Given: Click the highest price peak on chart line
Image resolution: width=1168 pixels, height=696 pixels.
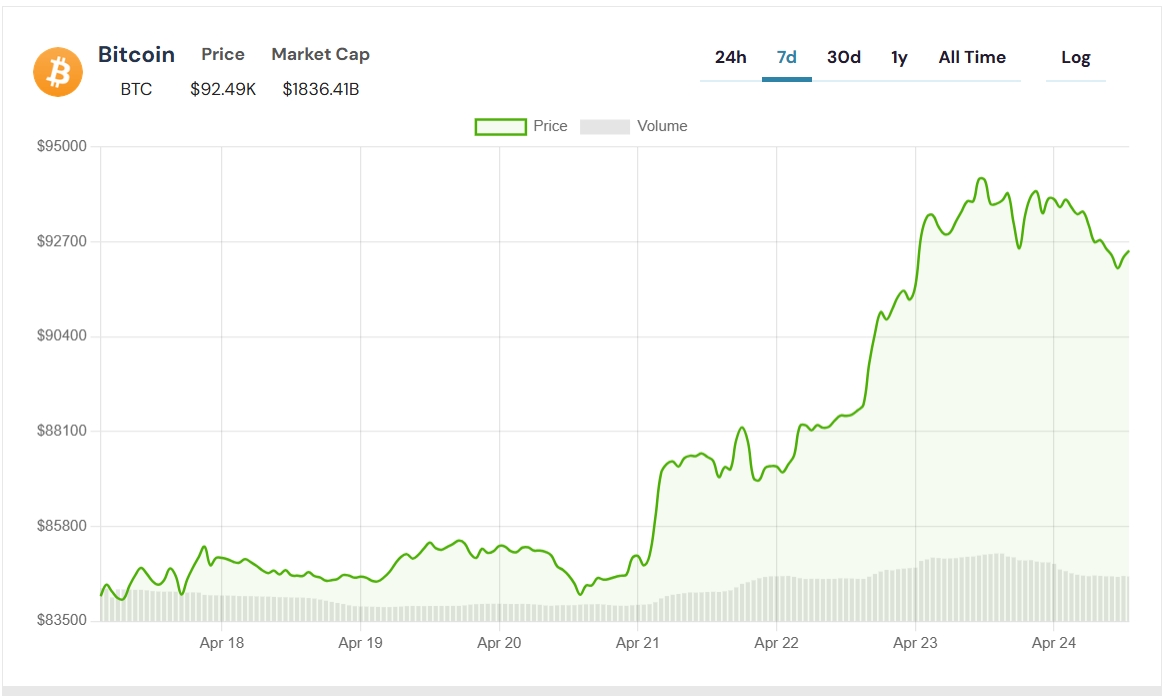Looking at the screenshot, I should click(x=982, y=179).
